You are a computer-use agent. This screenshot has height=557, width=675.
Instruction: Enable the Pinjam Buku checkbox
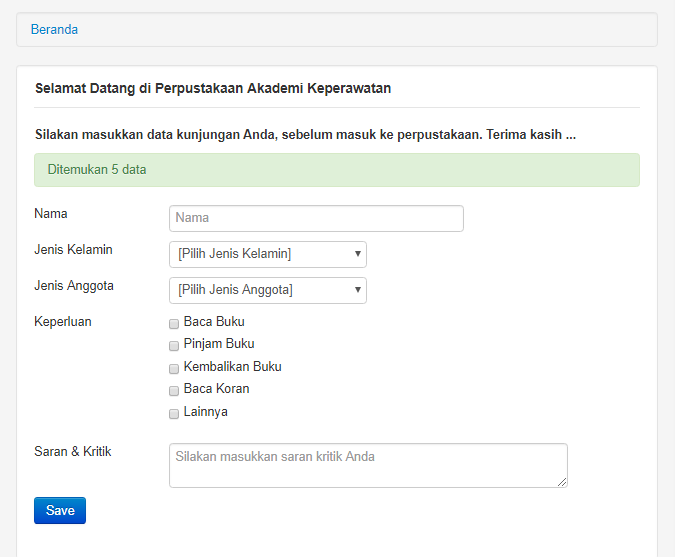(174, 345)
